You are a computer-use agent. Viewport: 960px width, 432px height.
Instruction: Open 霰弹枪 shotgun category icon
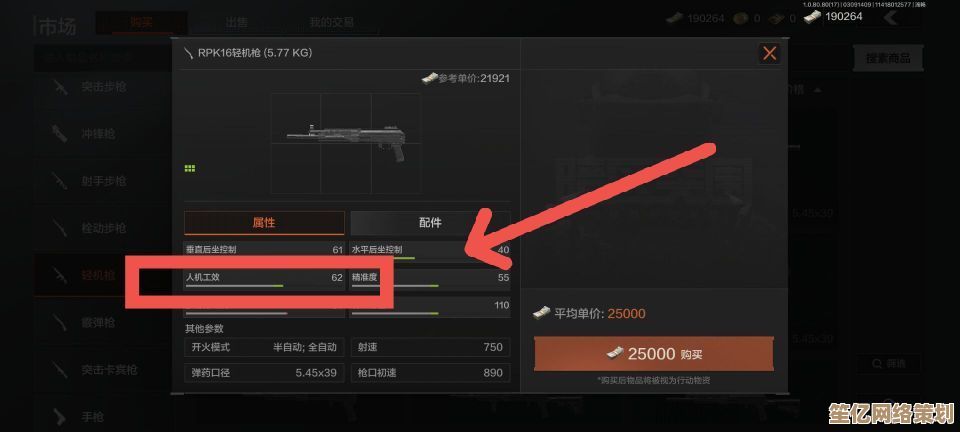coord(60,322)
